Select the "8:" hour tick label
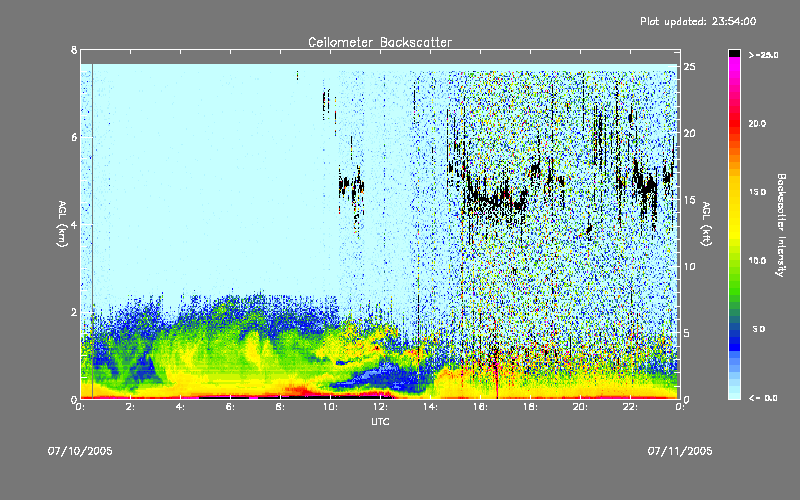The height and width of the screenshot is (500, 800). pos(281,407)
